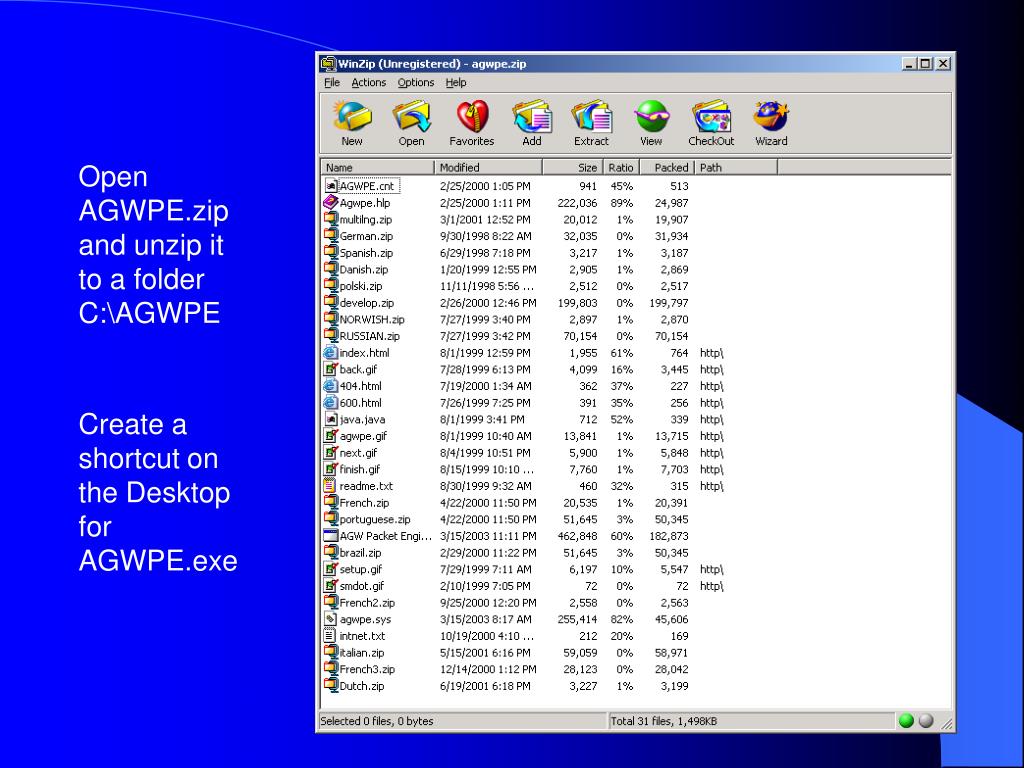Screen dimensions: 1024x768
Task: Click the 'Selected 0 files, 0 bytes' status text
Action: [377, 721]
